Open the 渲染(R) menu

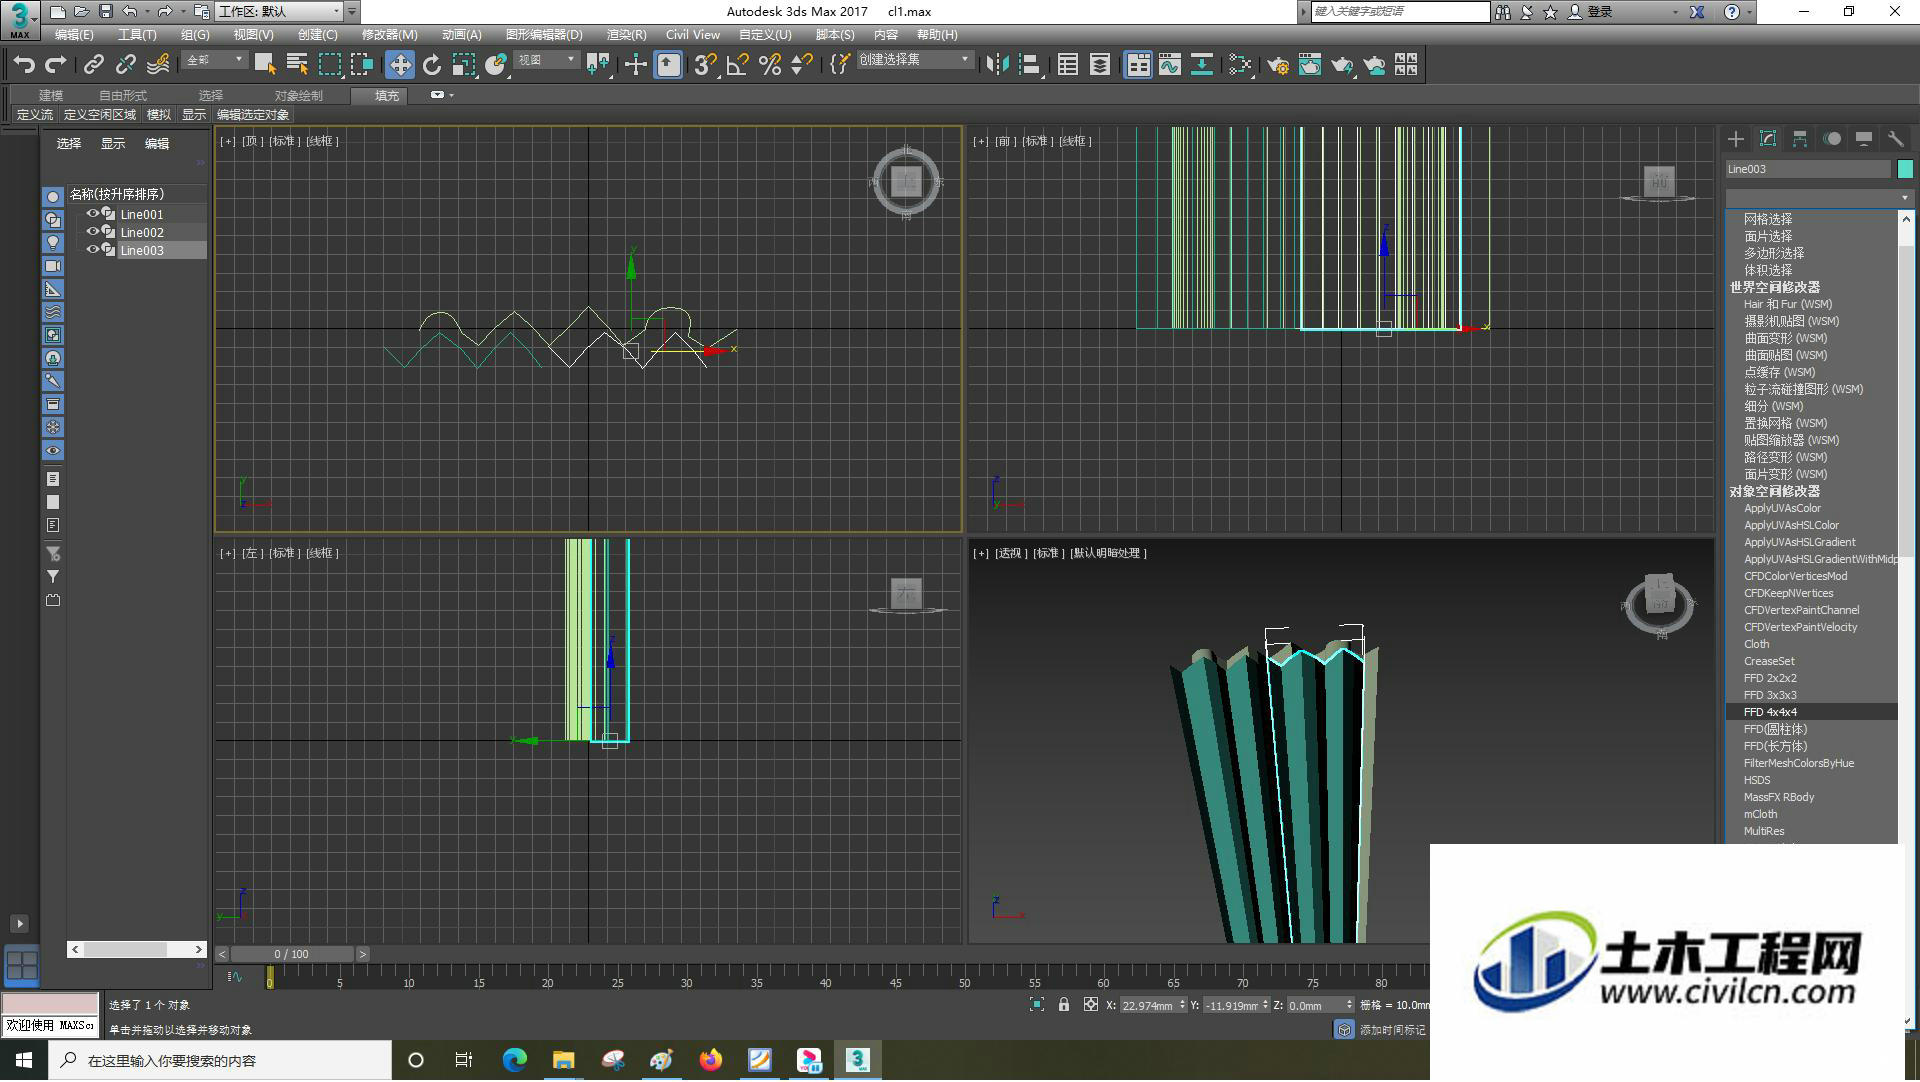tap(627, 35)
